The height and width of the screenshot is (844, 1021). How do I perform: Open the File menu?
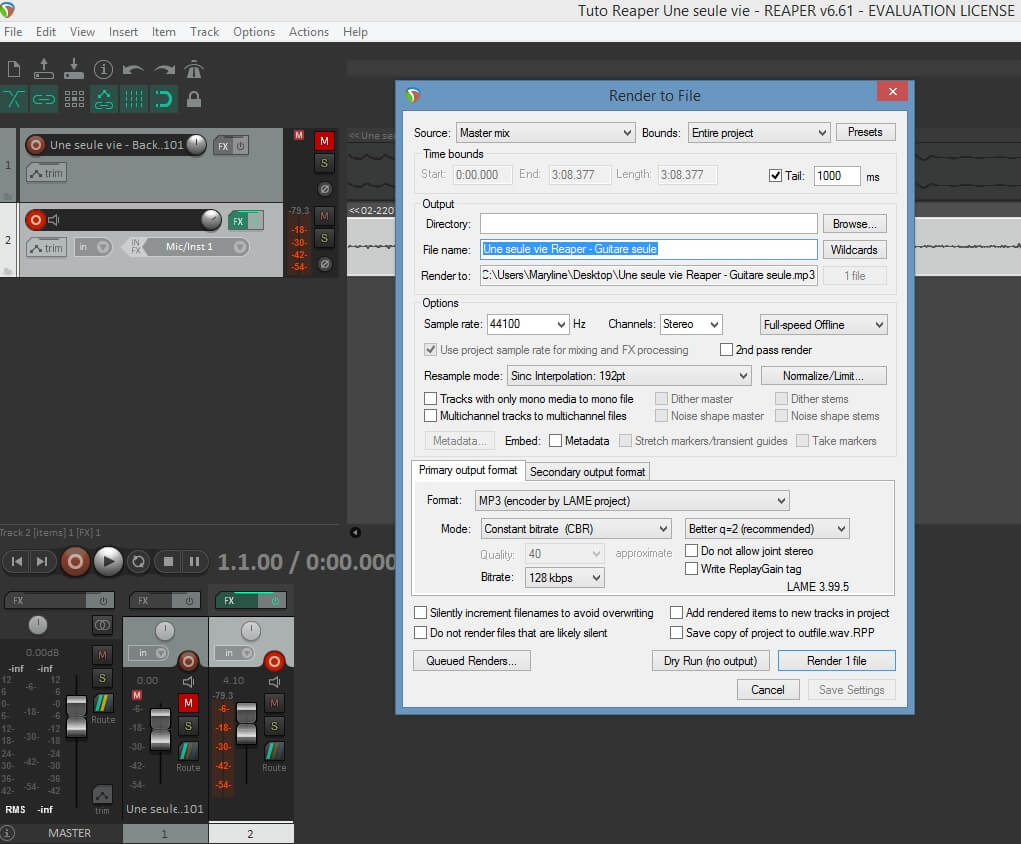[x=13, y=32]
